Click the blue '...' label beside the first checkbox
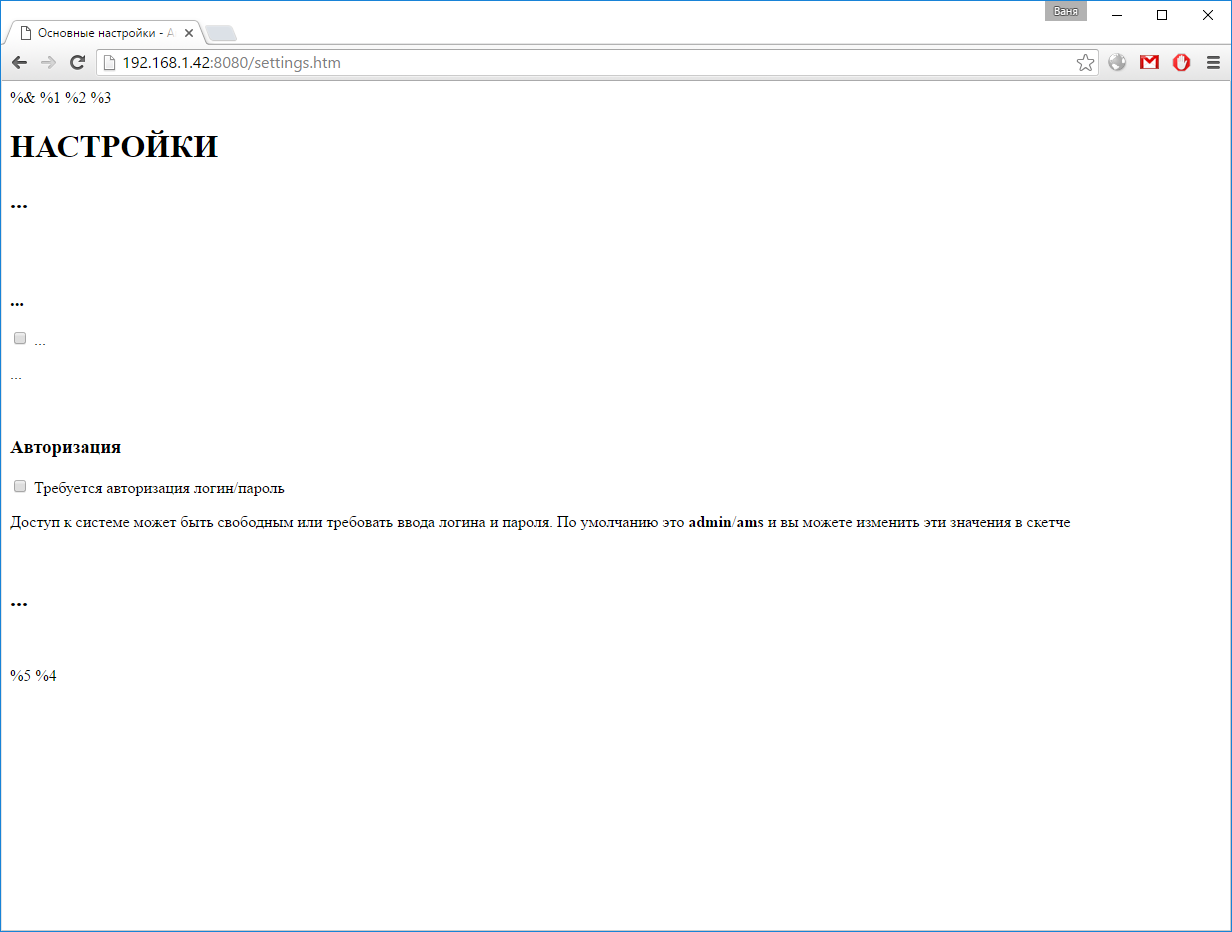Screen dimensions: 1232x932 point(40,342)
